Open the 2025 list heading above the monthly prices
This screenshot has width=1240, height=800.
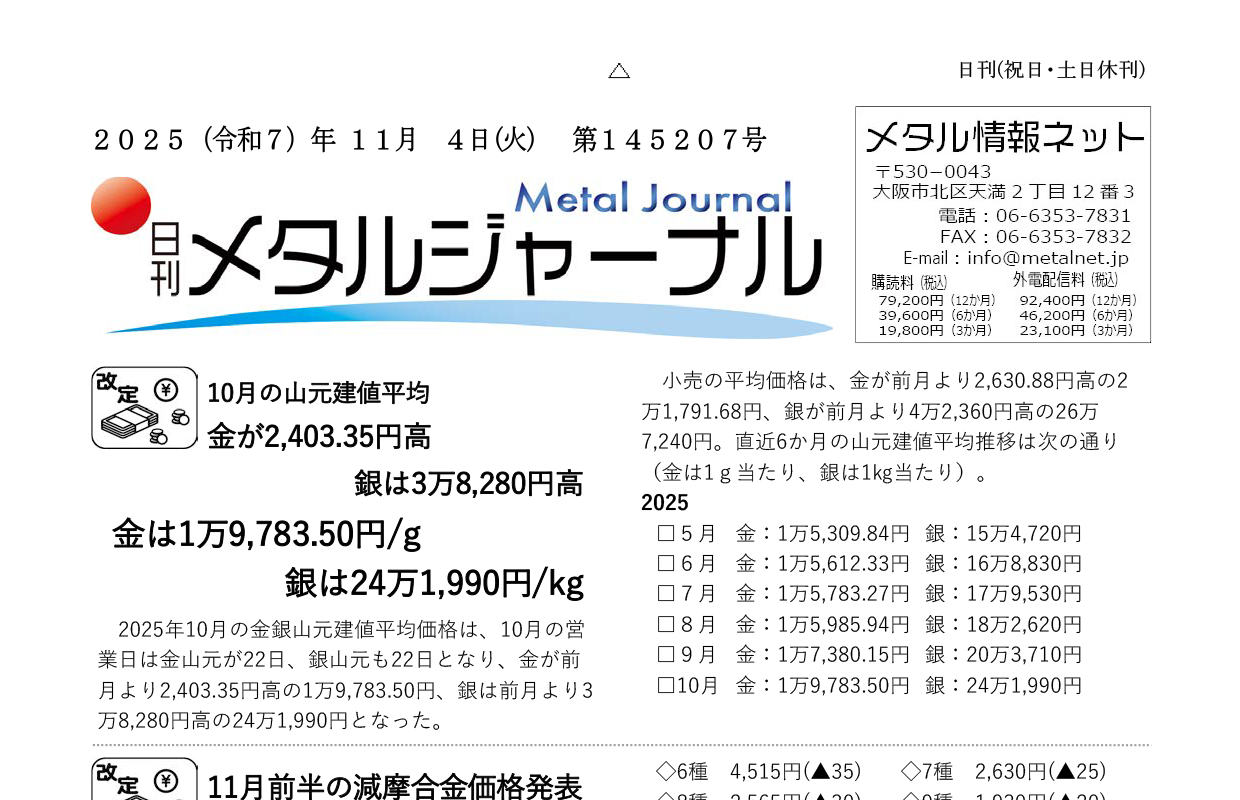pos(664,503)
